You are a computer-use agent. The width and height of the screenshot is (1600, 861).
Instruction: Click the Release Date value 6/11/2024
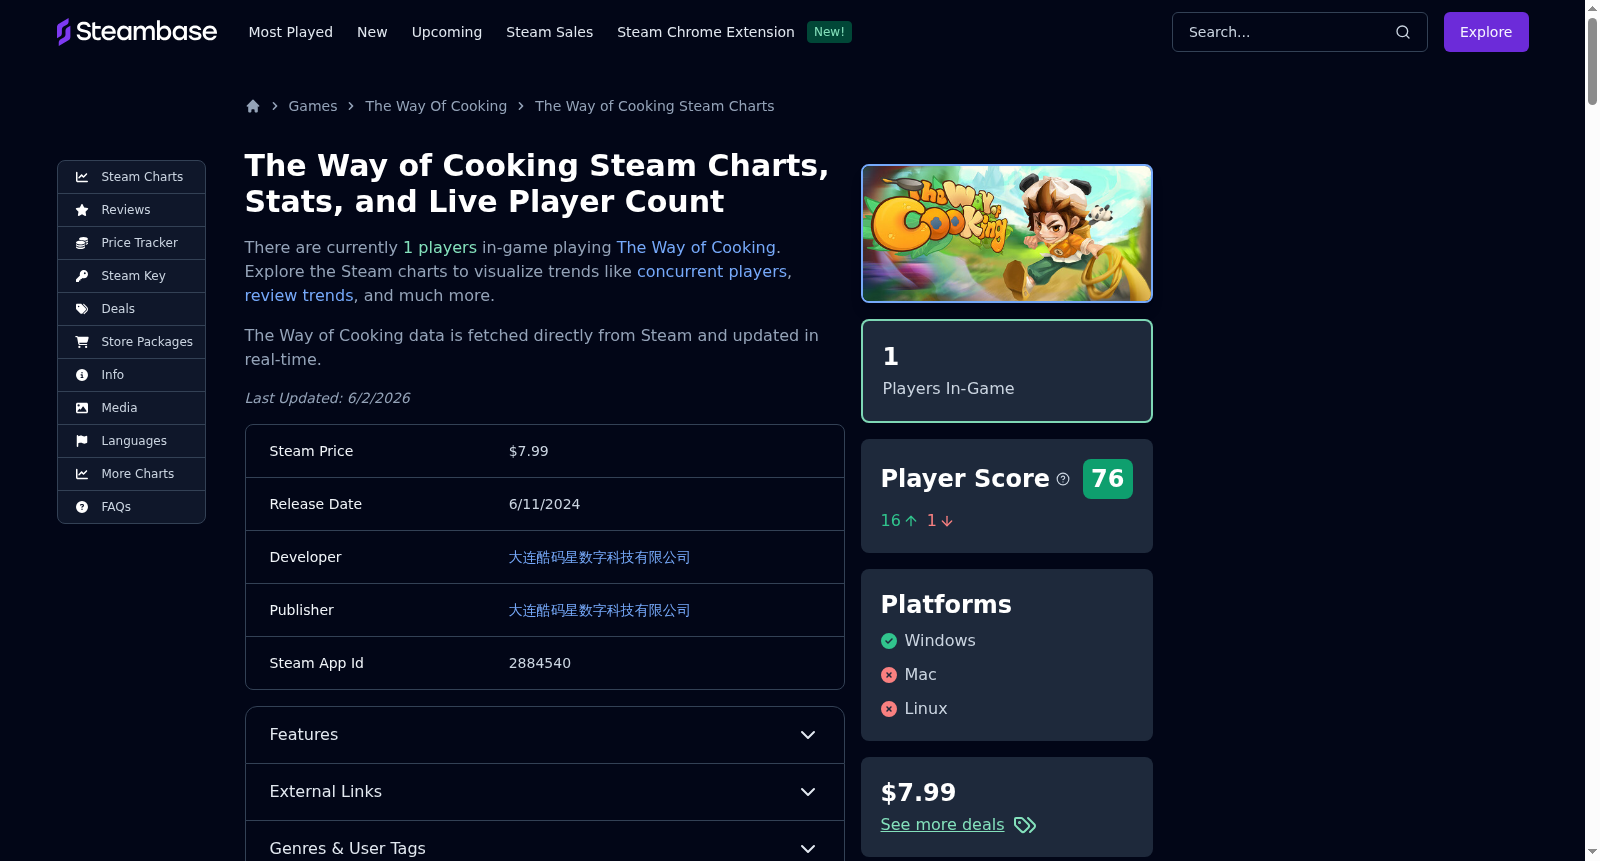tap(544, 504)
